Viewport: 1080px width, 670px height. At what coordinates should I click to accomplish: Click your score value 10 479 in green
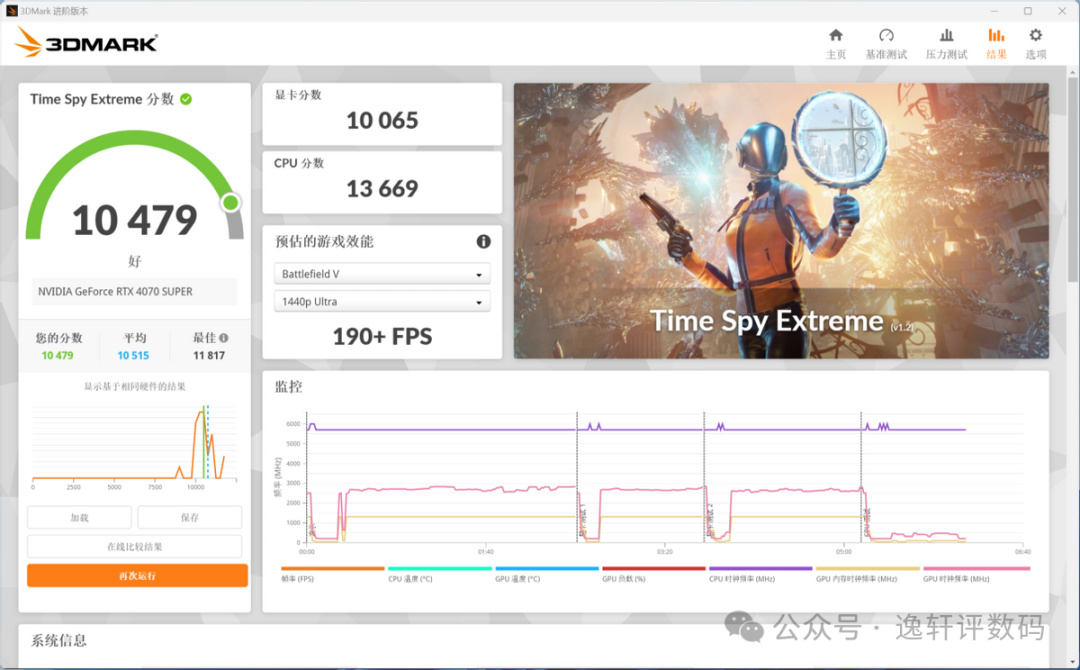tap(57, 355)
